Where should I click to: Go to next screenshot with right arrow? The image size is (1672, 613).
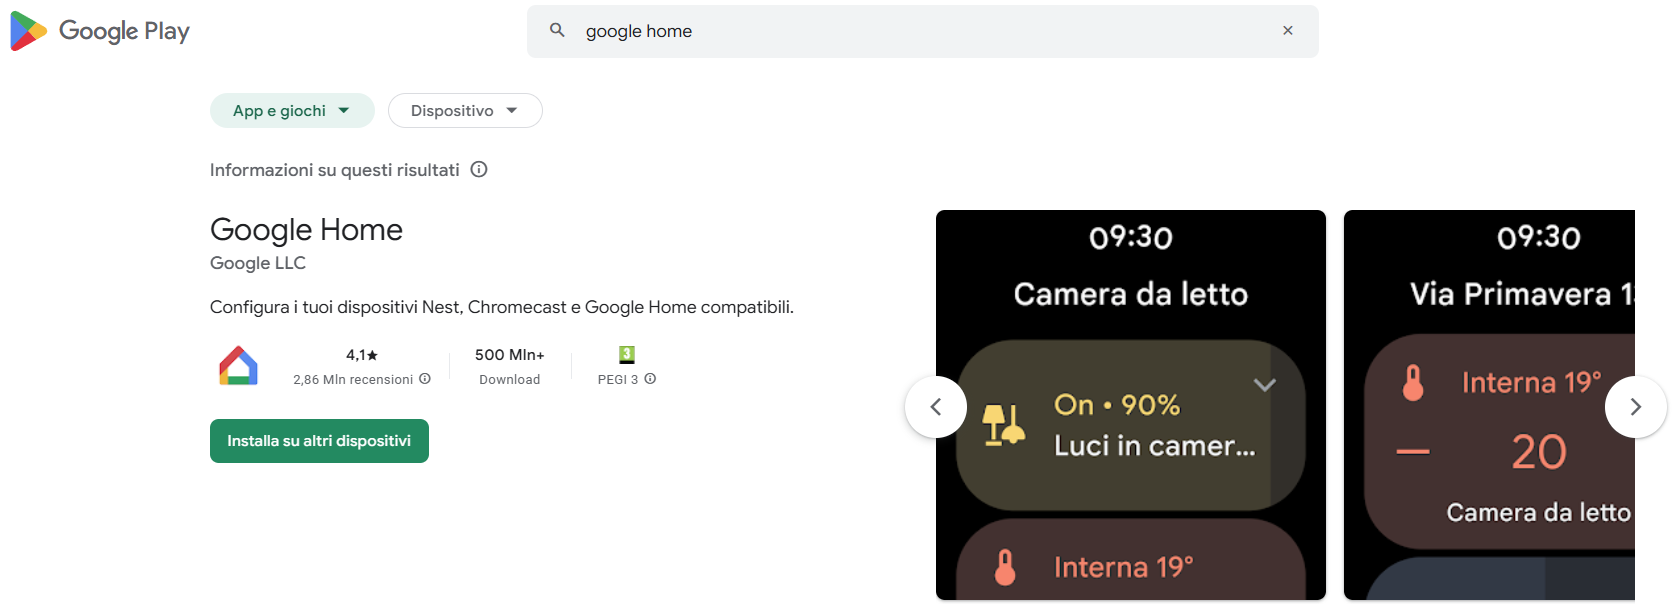click(x=1635, y=406)
